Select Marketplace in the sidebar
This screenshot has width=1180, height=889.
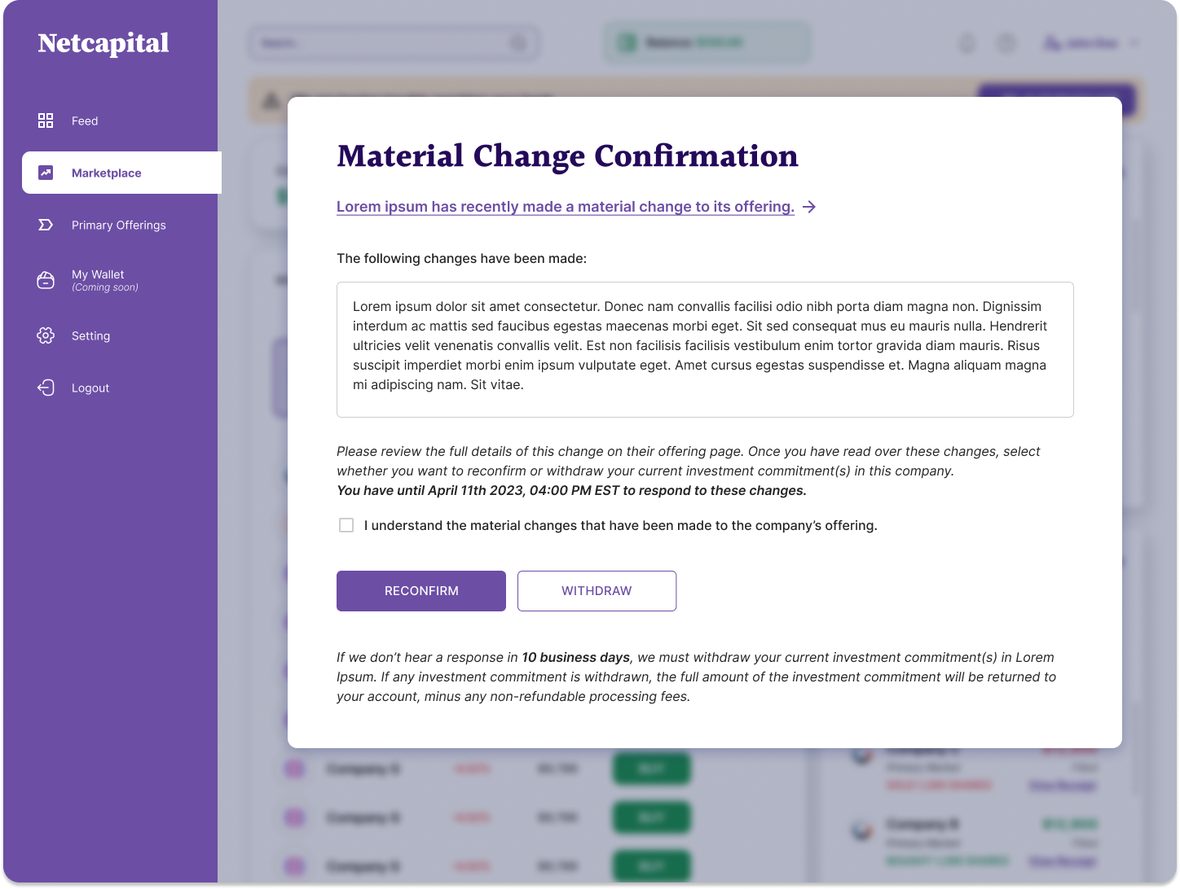(x=121, y=172)
